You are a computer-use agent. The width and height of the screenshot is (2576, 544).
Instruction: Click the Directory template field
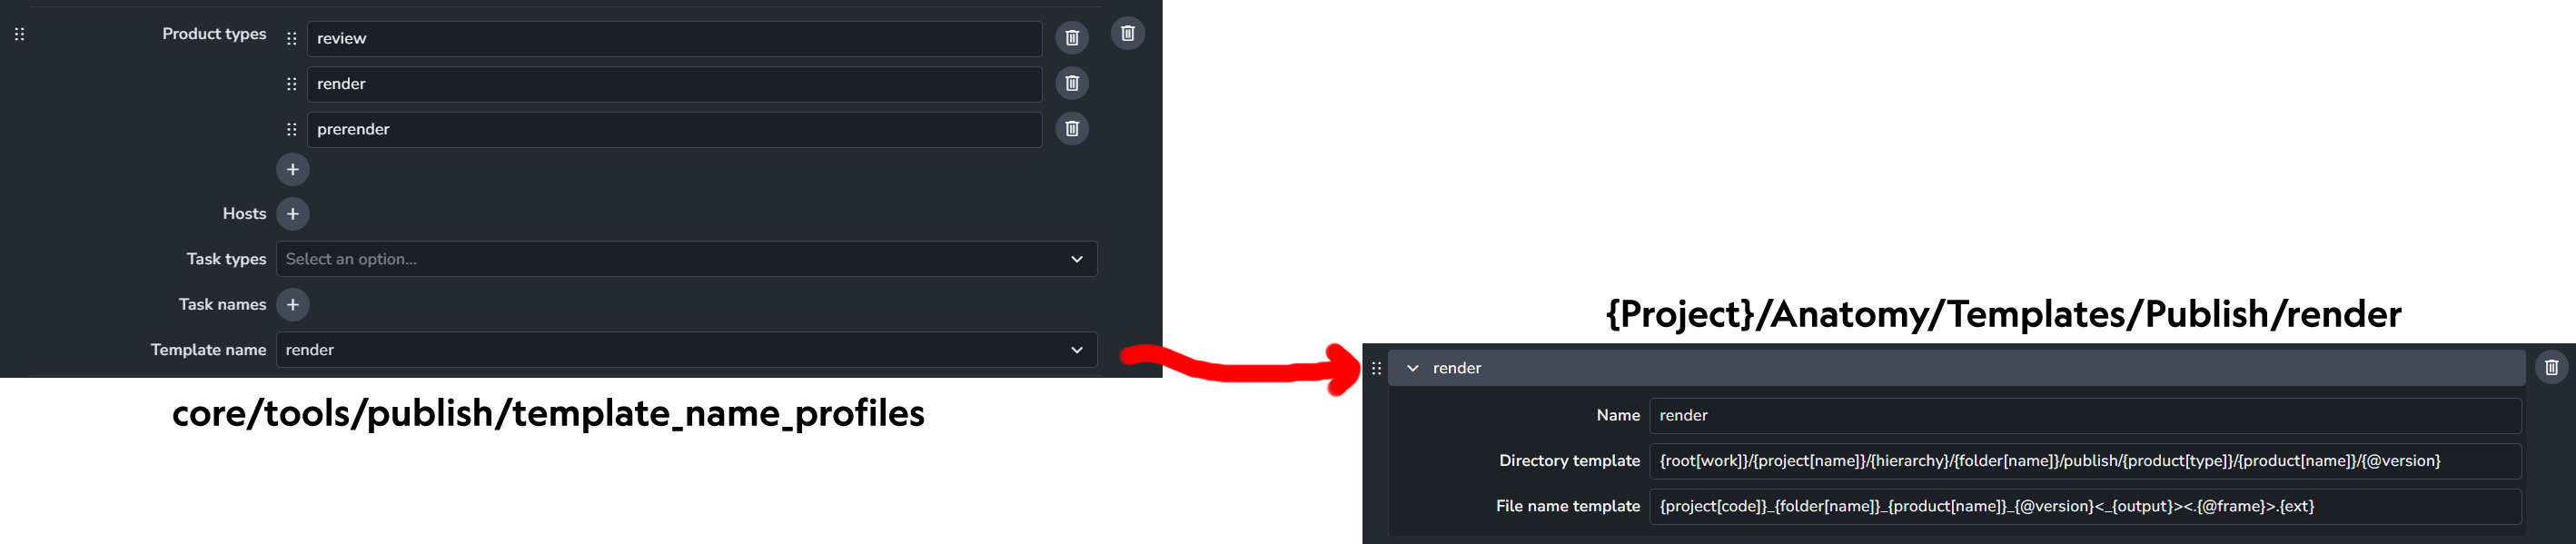2085,461
